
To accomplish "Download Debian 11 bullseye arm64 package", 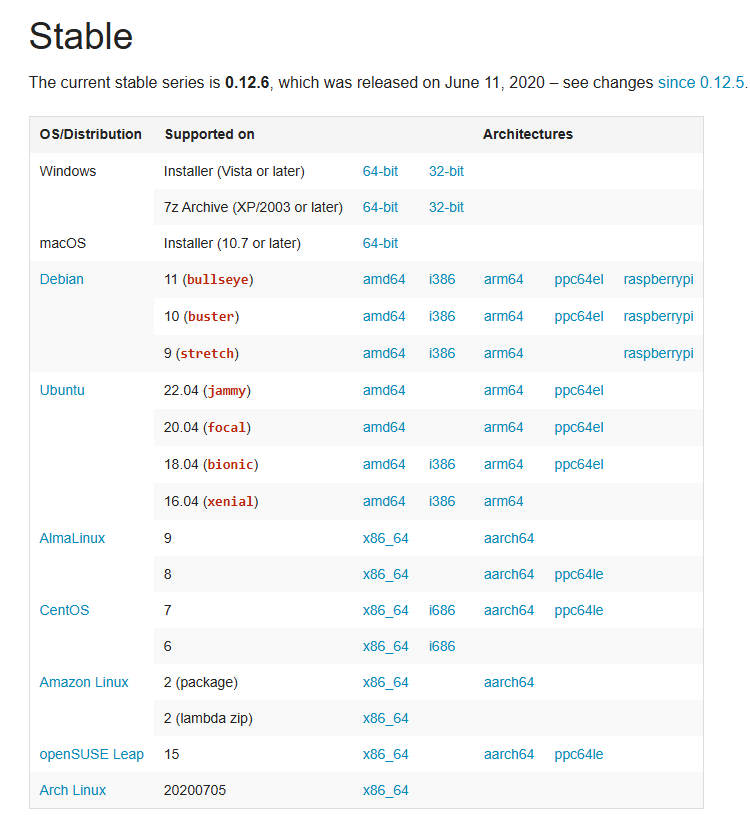I will [503, 280].
